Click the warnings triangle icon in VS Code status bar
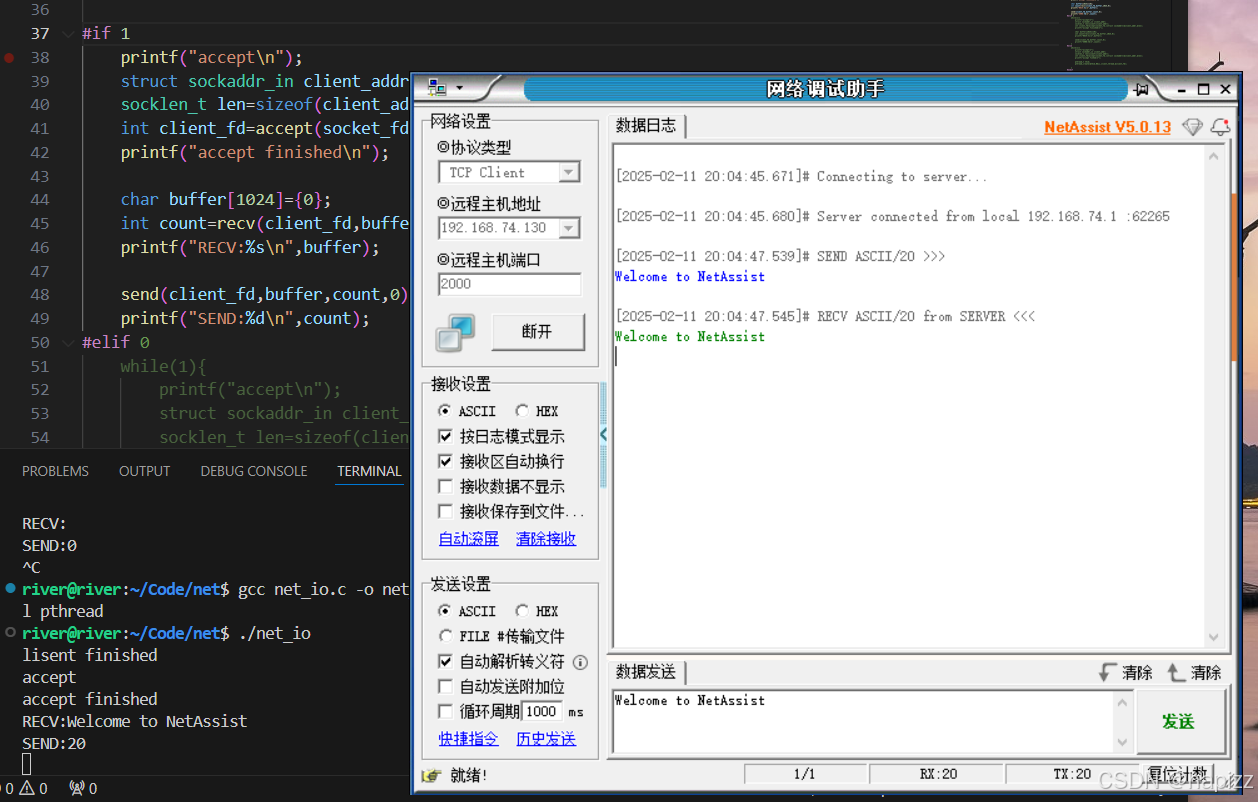 (27, 788)
